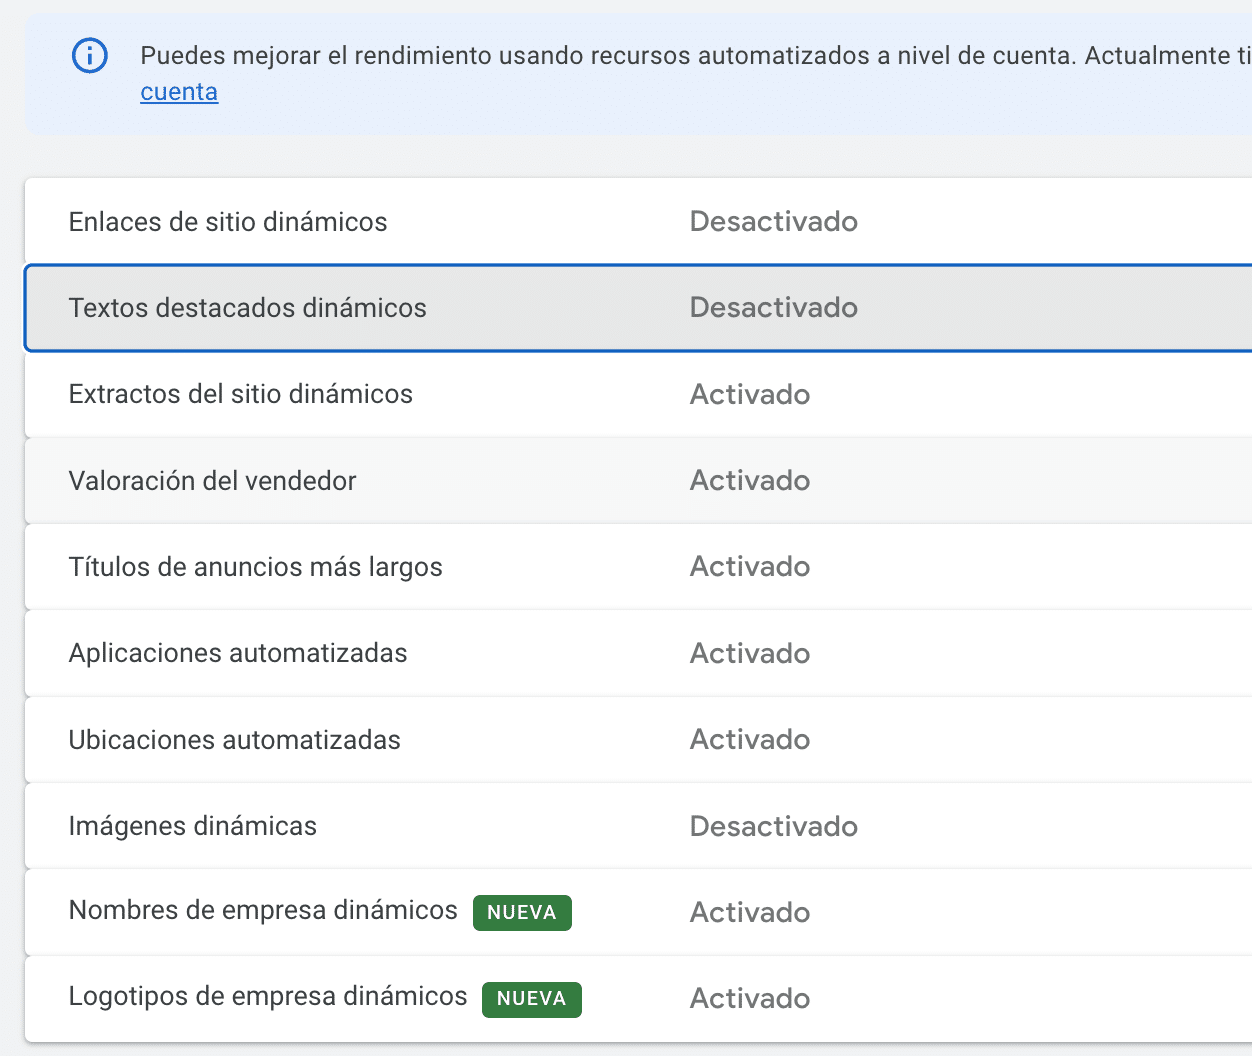This screenshot has width=1252, height=1056.
Task: Click the 'Nombres de empresa dinámicos' label
Action: point(263,911)
